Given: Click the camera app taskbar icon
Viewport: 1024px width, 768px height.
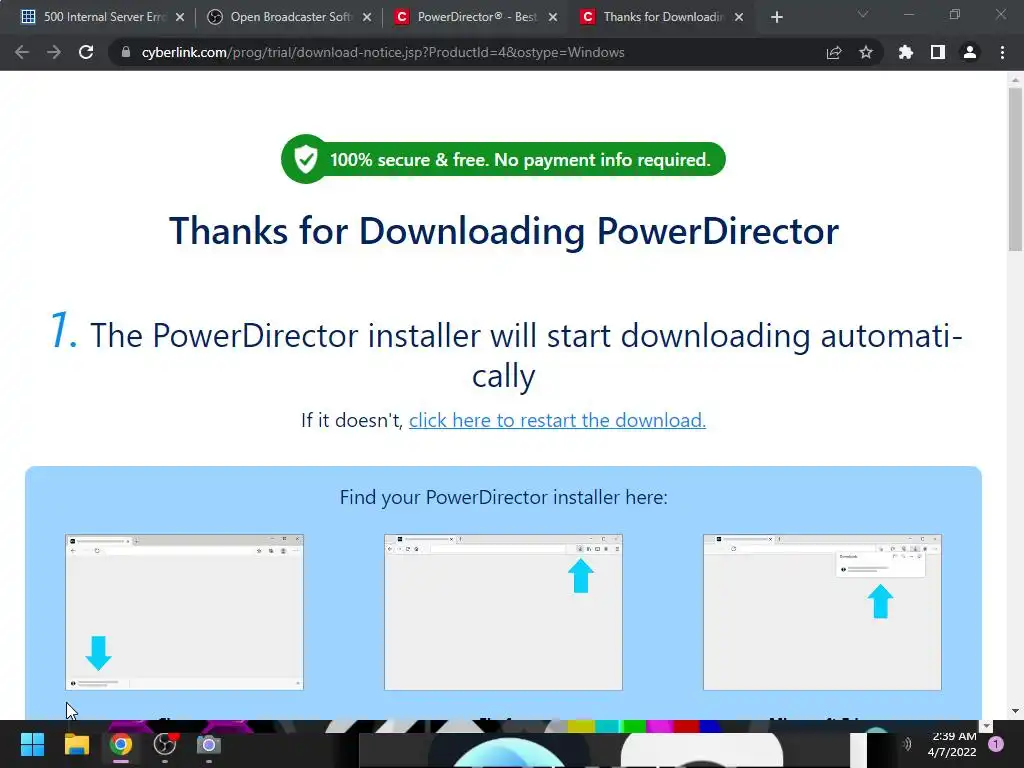Looking at the screenshot, I should pyautogui.click(x=209, y=744).
